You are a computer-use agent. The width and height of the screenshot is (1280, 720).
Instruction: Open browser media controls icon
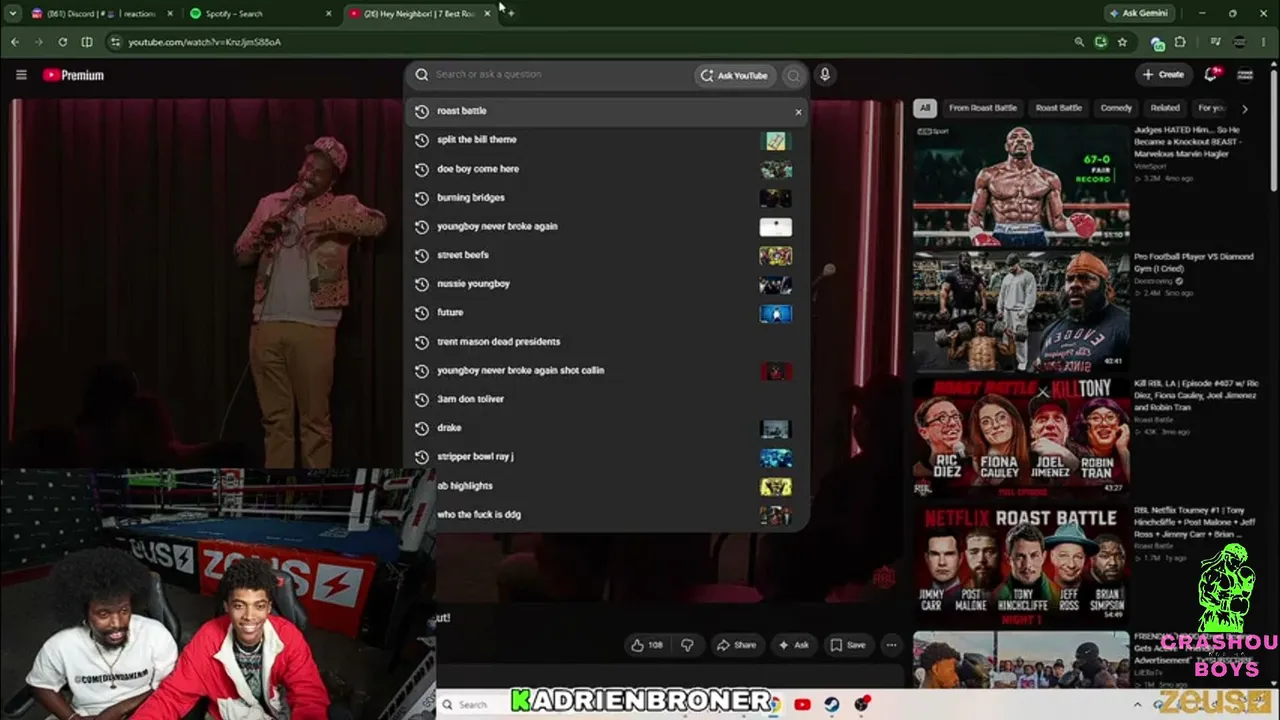tap(1215, 42)
